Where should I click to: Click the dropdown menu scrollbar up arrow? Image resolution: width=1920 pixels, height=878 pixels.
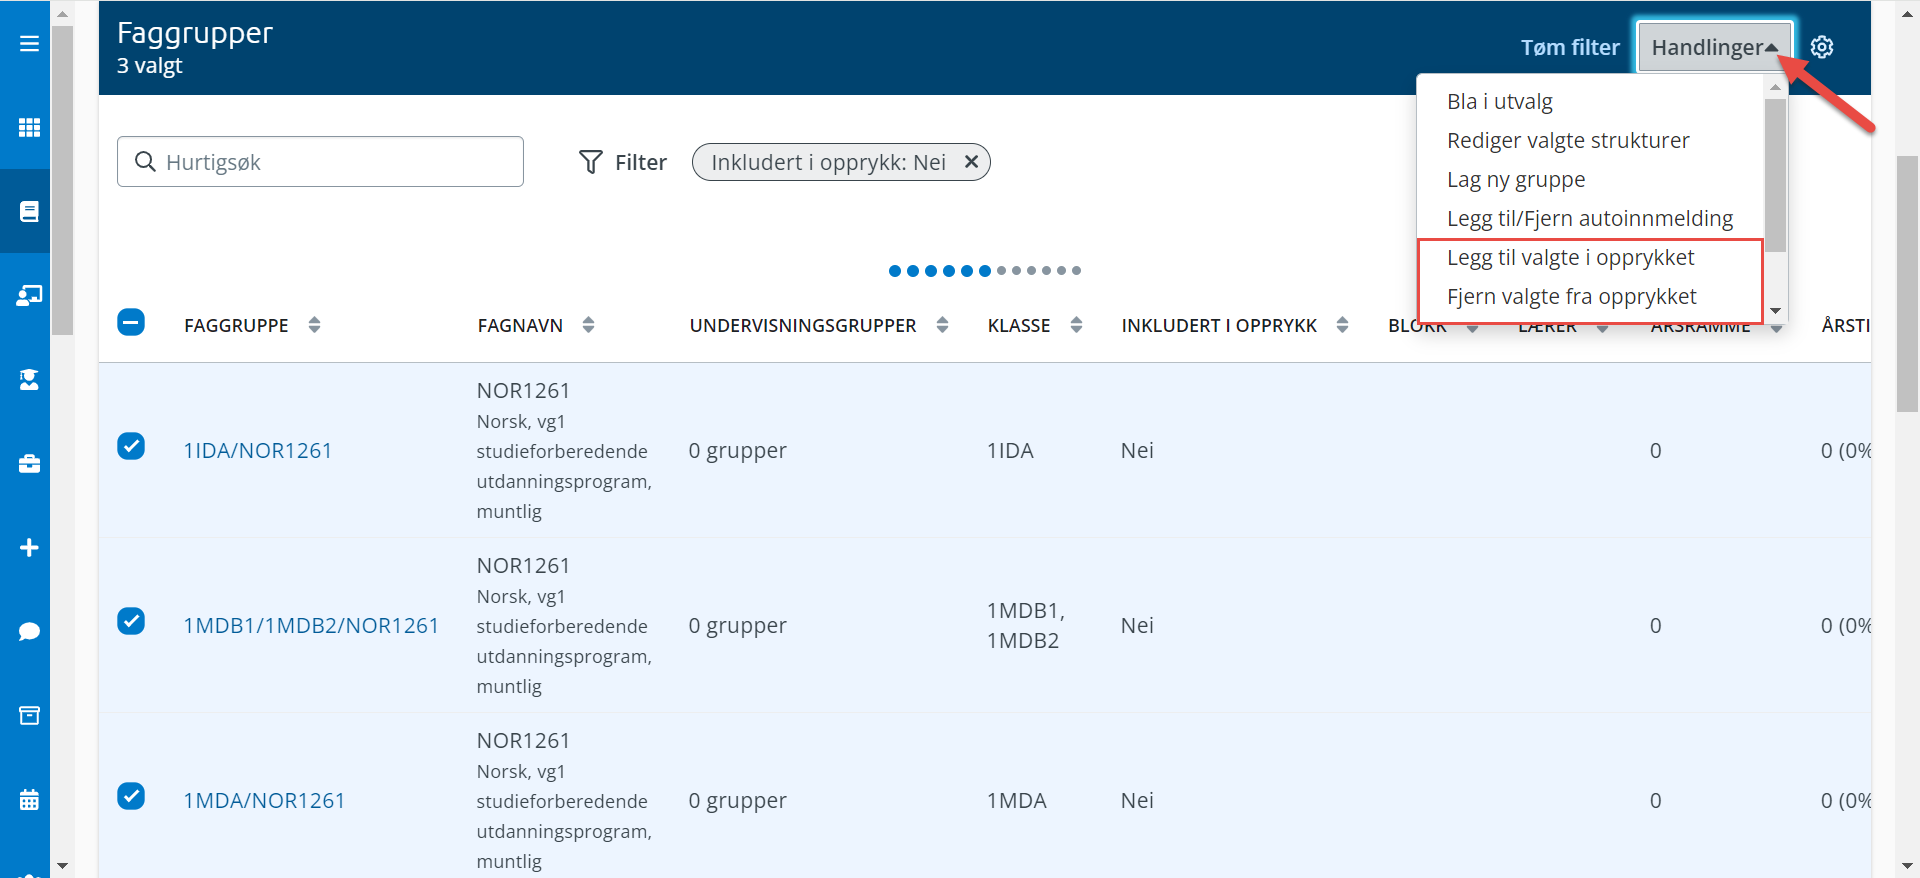coord(1776,87)
